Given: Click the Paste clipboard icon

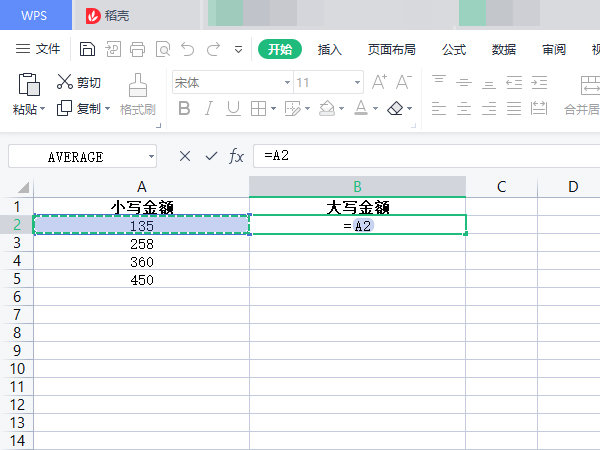Looking at the screenshot, I should tap(29, 84).
